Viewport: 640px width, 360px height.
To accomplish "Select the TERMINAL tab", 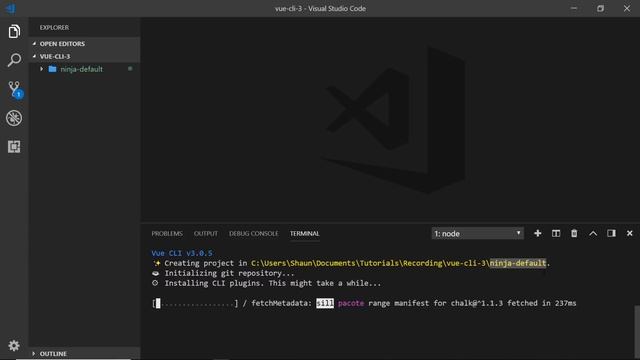I will (304, 233).
